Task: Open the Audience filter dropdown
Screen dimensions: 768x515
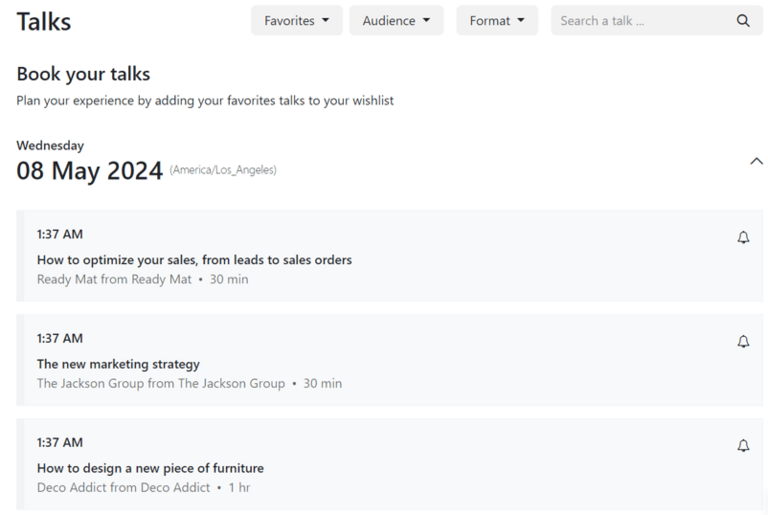Action: coord(396,21)
